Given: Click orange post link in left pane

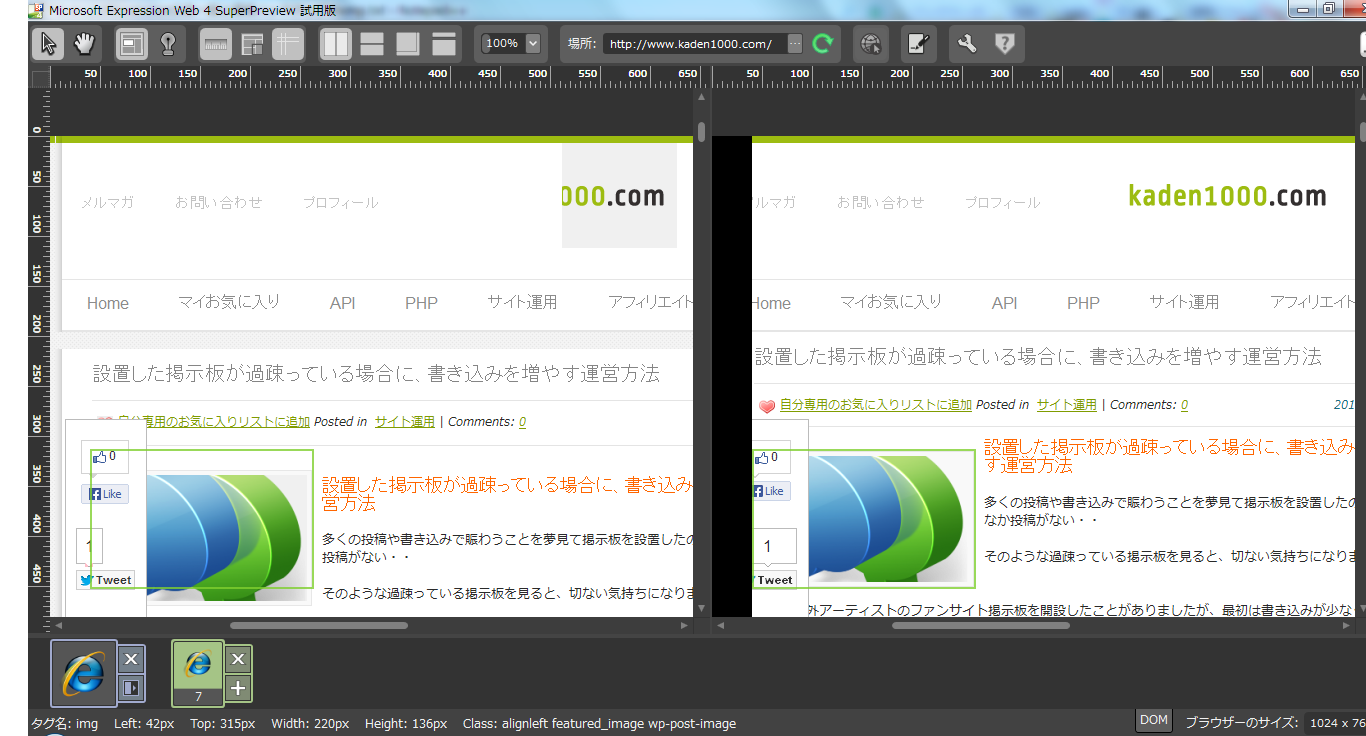Looking at the screenshot, I should (508, 494).
